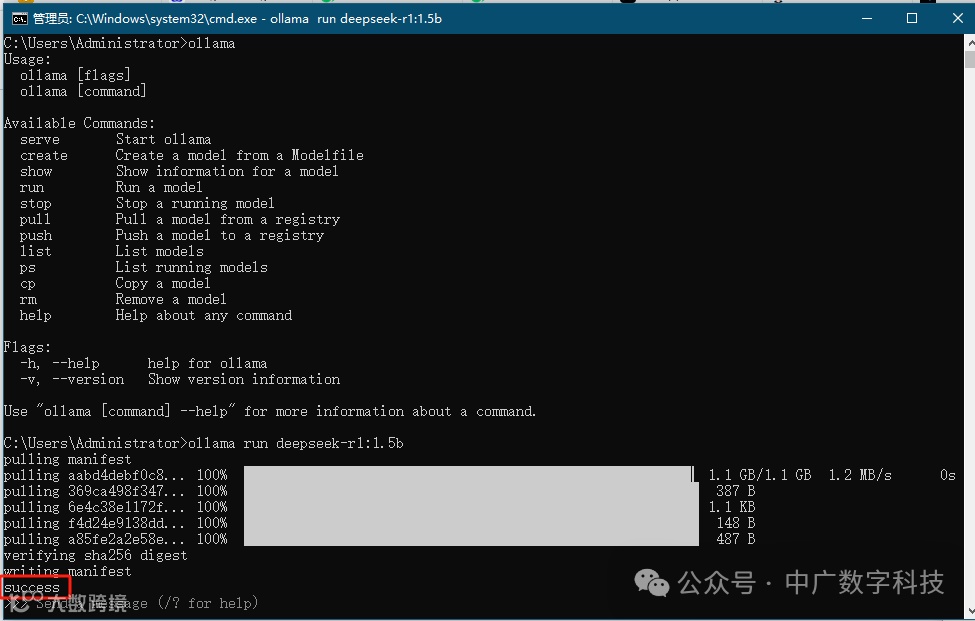Click the 'ps' command row

(144, 267)
